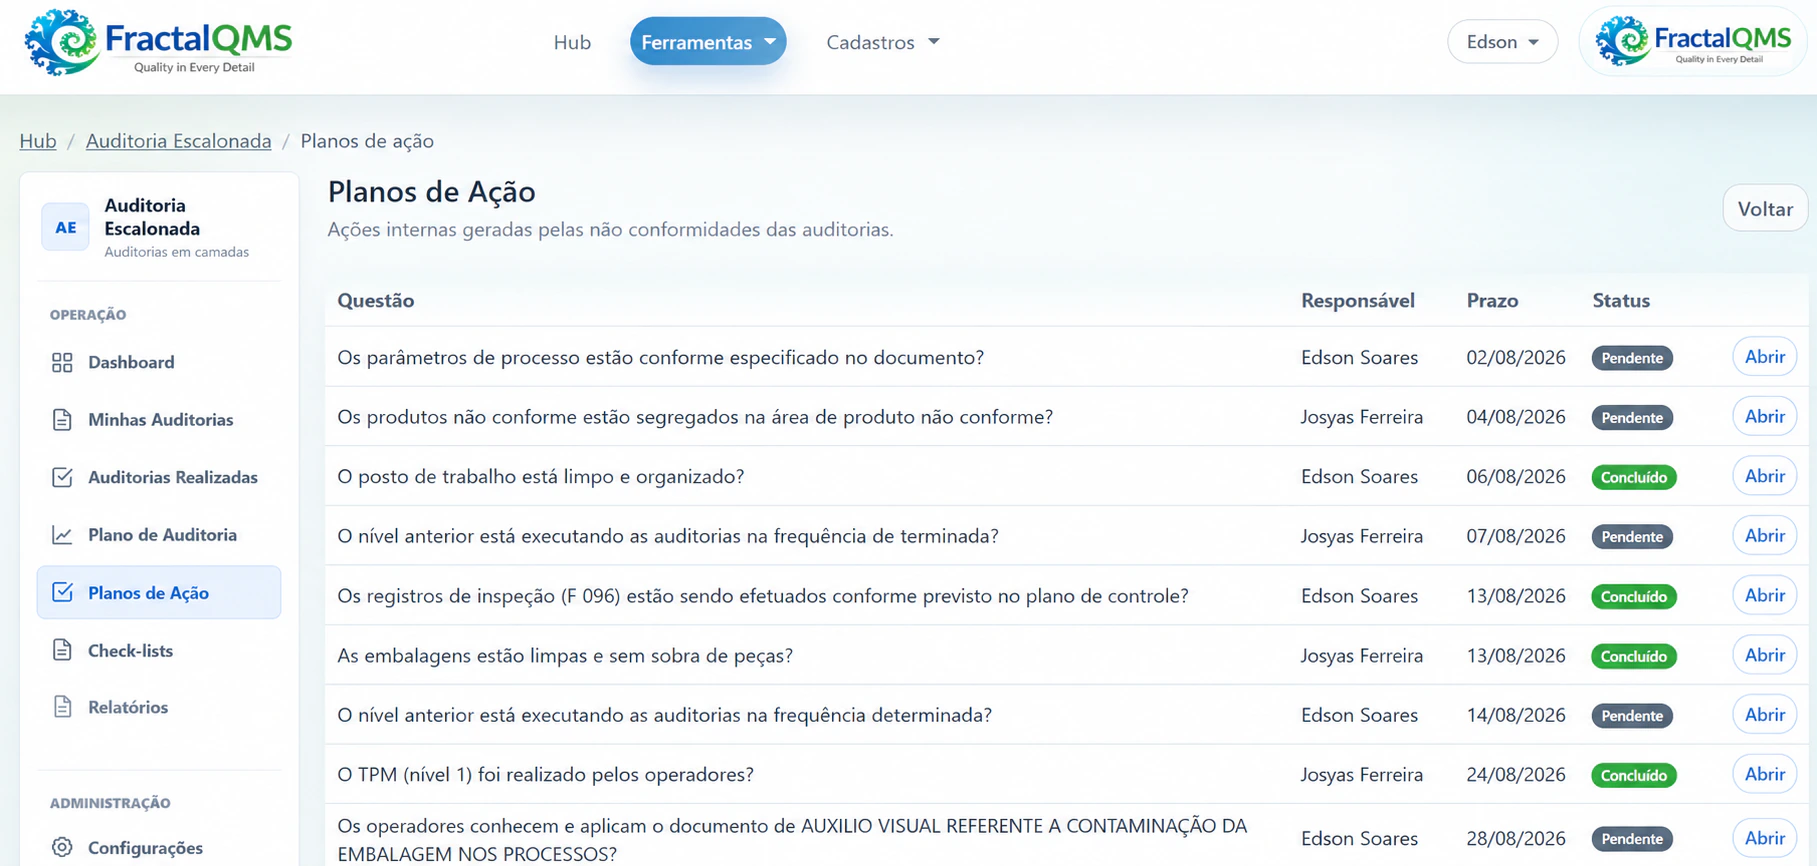Click the date 24/08/2026 cell

tap(1516, 774)
